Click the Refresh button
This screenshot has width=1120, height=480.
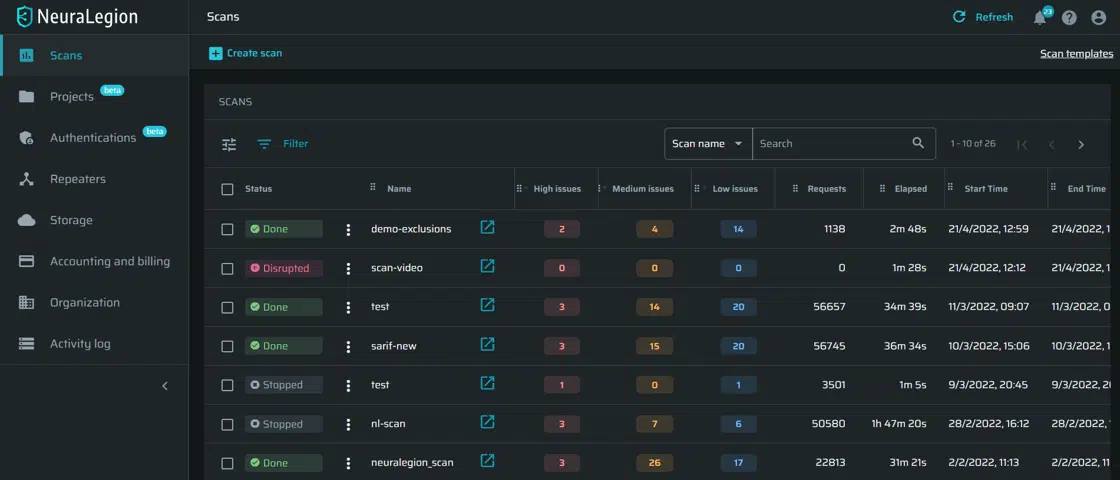[983, 17]
